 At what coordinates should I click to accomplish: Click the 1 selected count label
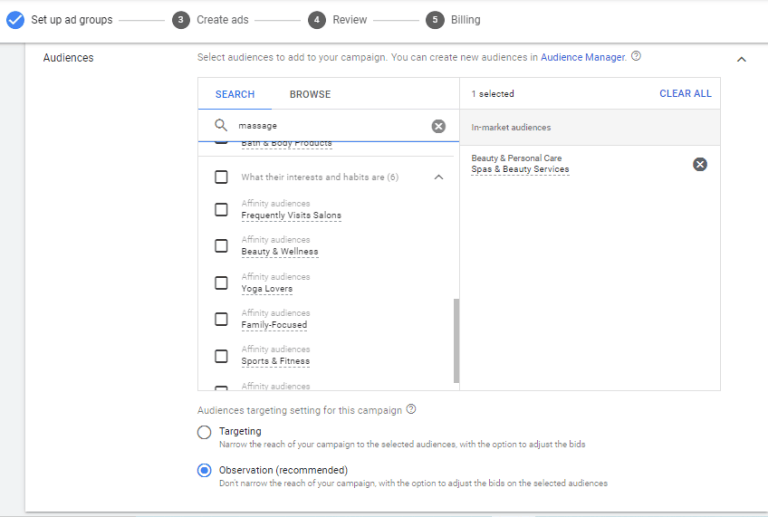click(x=493, y=94)
